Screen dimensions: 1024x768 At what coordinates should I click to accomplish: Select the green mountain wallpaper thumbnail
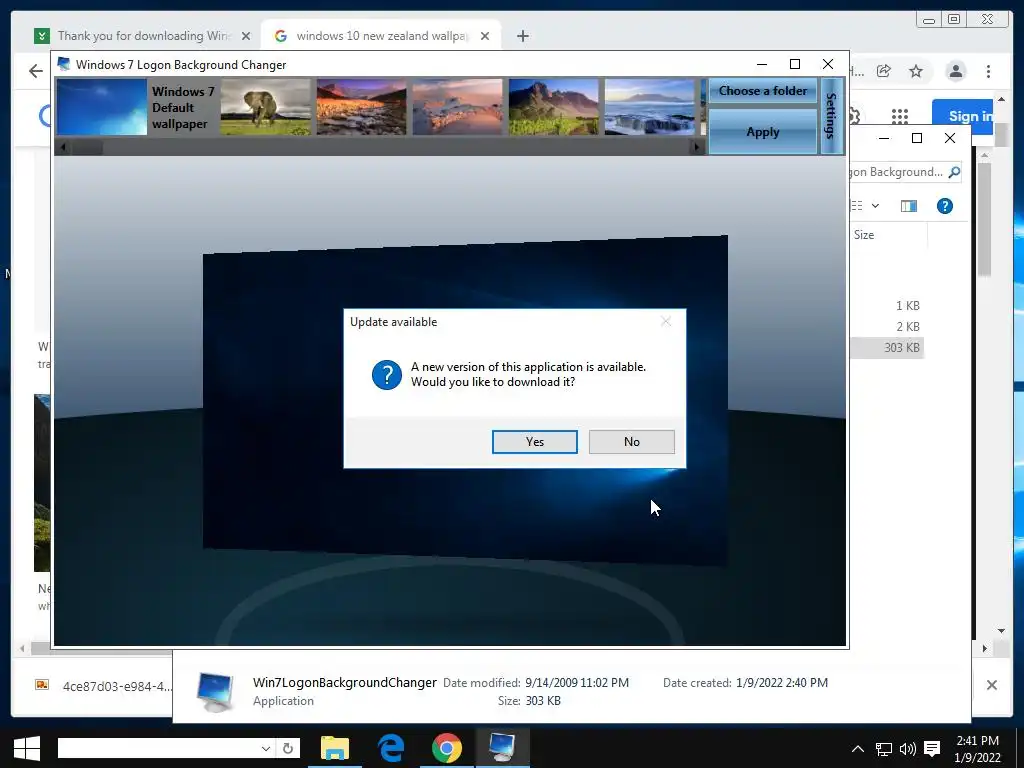(553, 107)
